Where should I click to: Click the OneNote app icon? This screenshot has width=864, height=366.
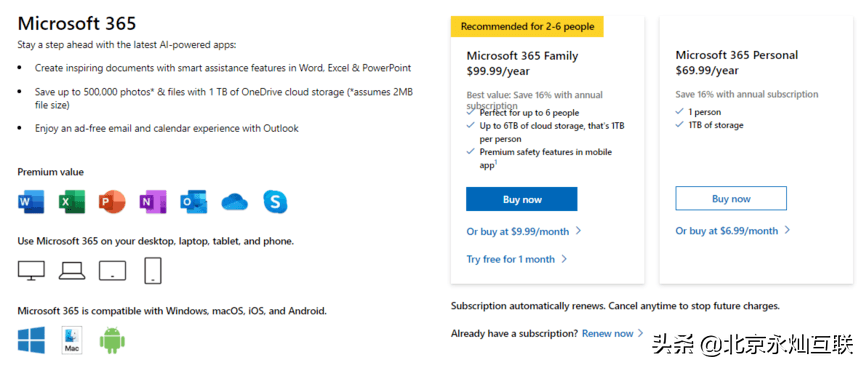click(x=153, y=202)
